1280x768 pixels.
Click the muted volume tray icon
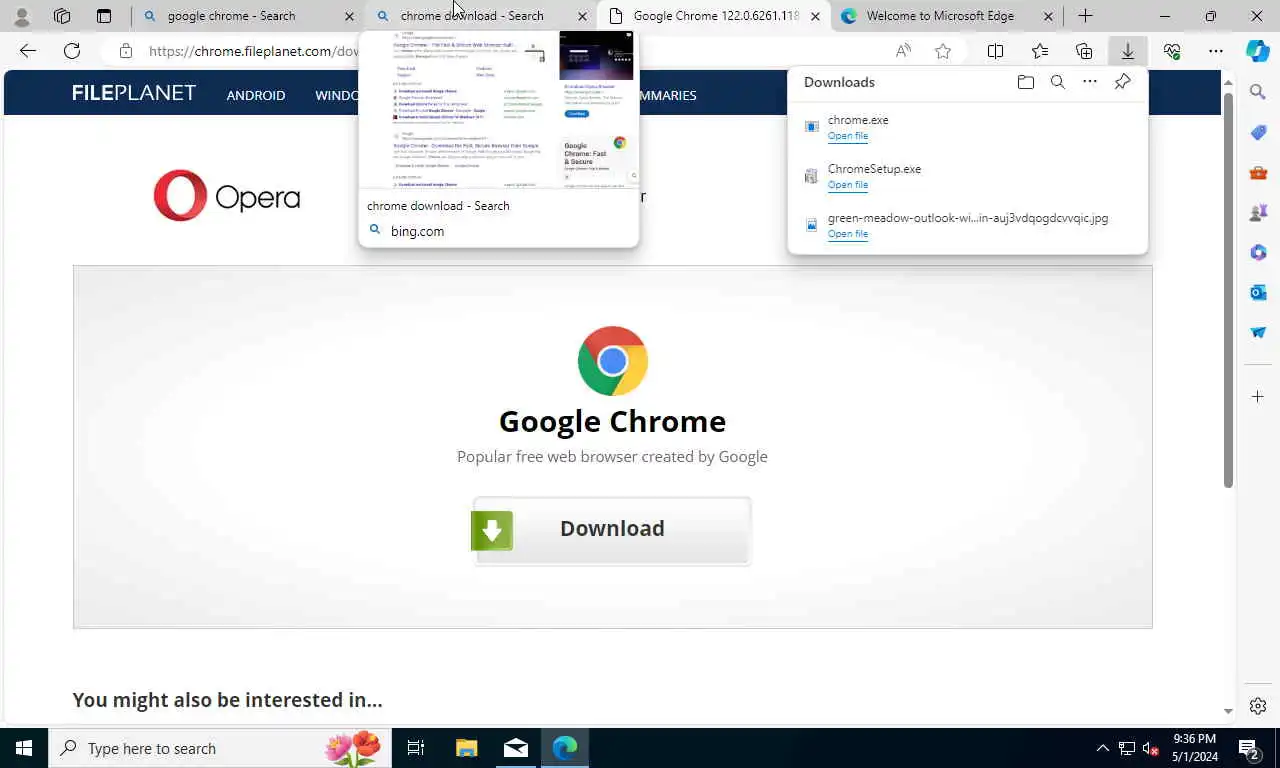pyautogui.click(x=1151, y=748)
